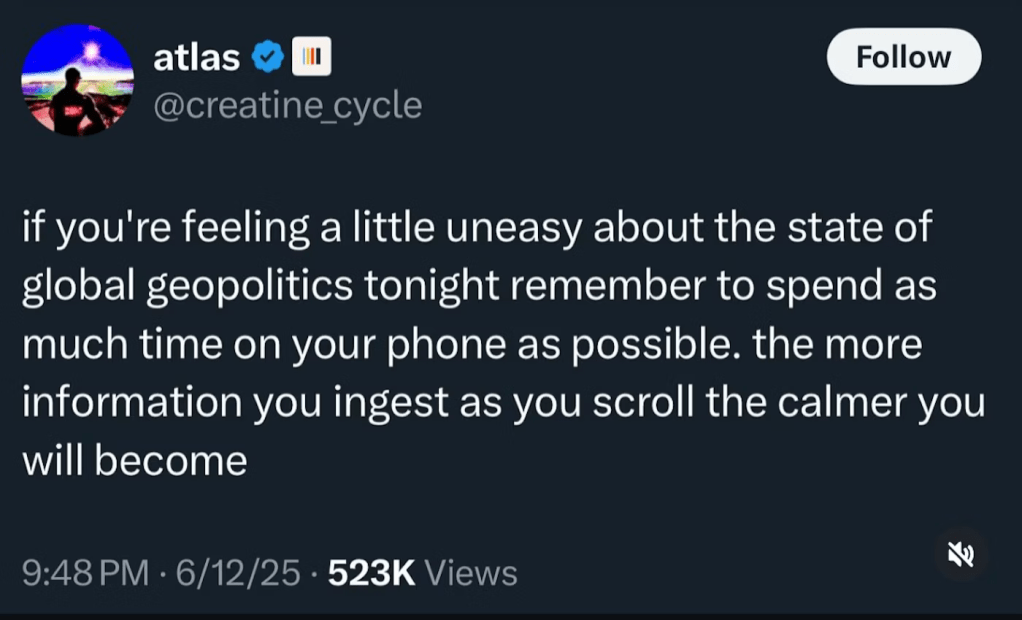Viewport: 1022px width, 620px height.
Task: Click the "Views" label
Action: pos(472,573)
